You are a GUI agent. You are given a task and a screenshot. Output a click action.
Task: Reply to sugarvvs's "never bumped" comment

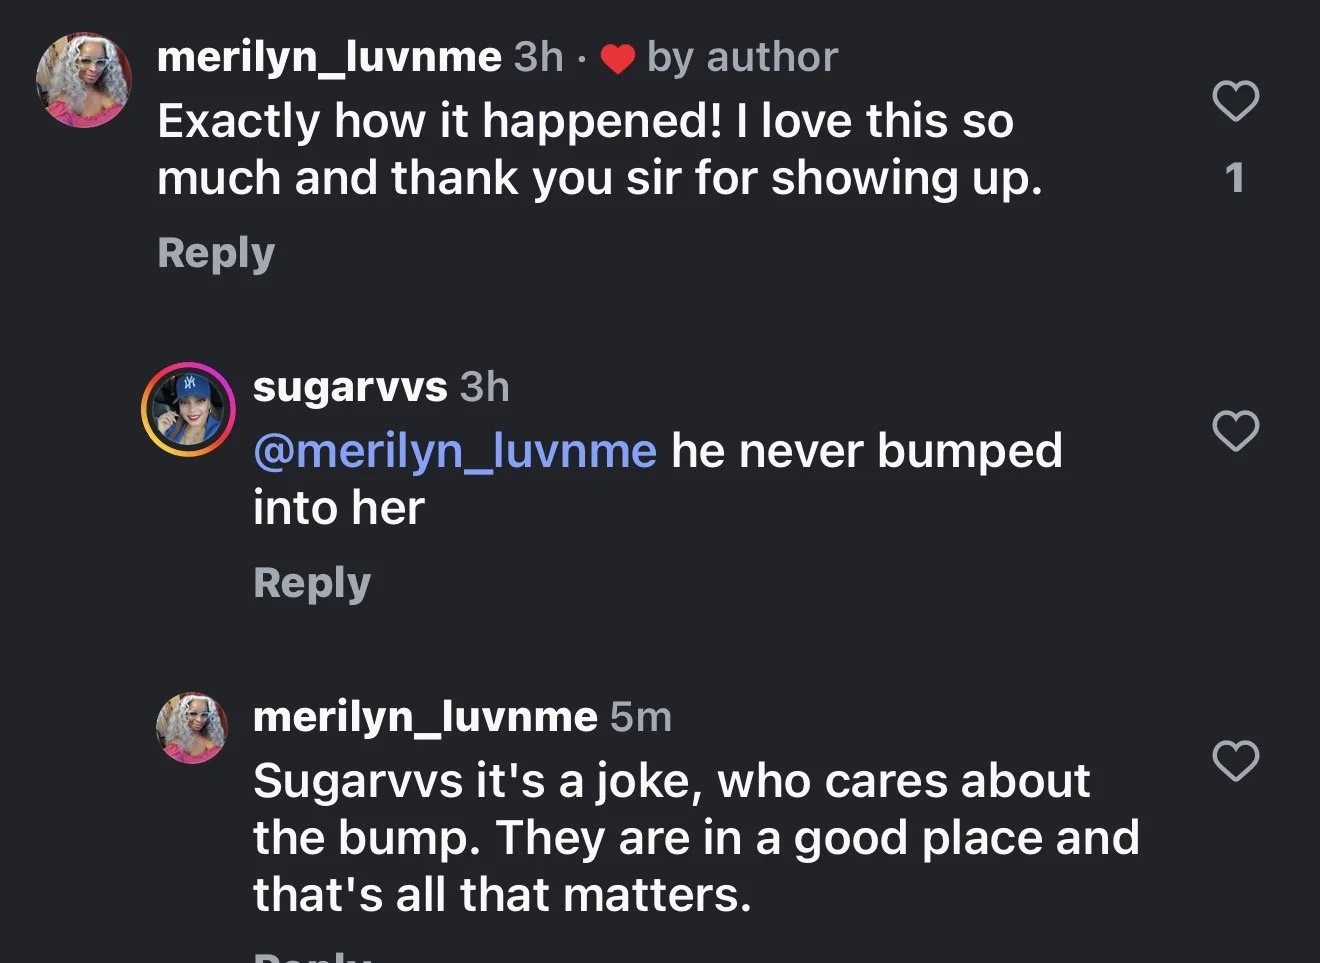[312, 583]
